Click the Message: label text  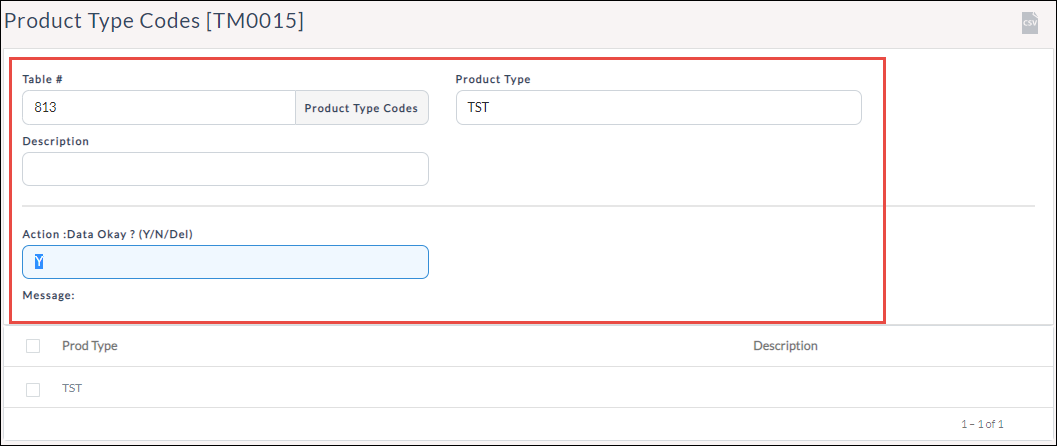(x=49, y=296)
